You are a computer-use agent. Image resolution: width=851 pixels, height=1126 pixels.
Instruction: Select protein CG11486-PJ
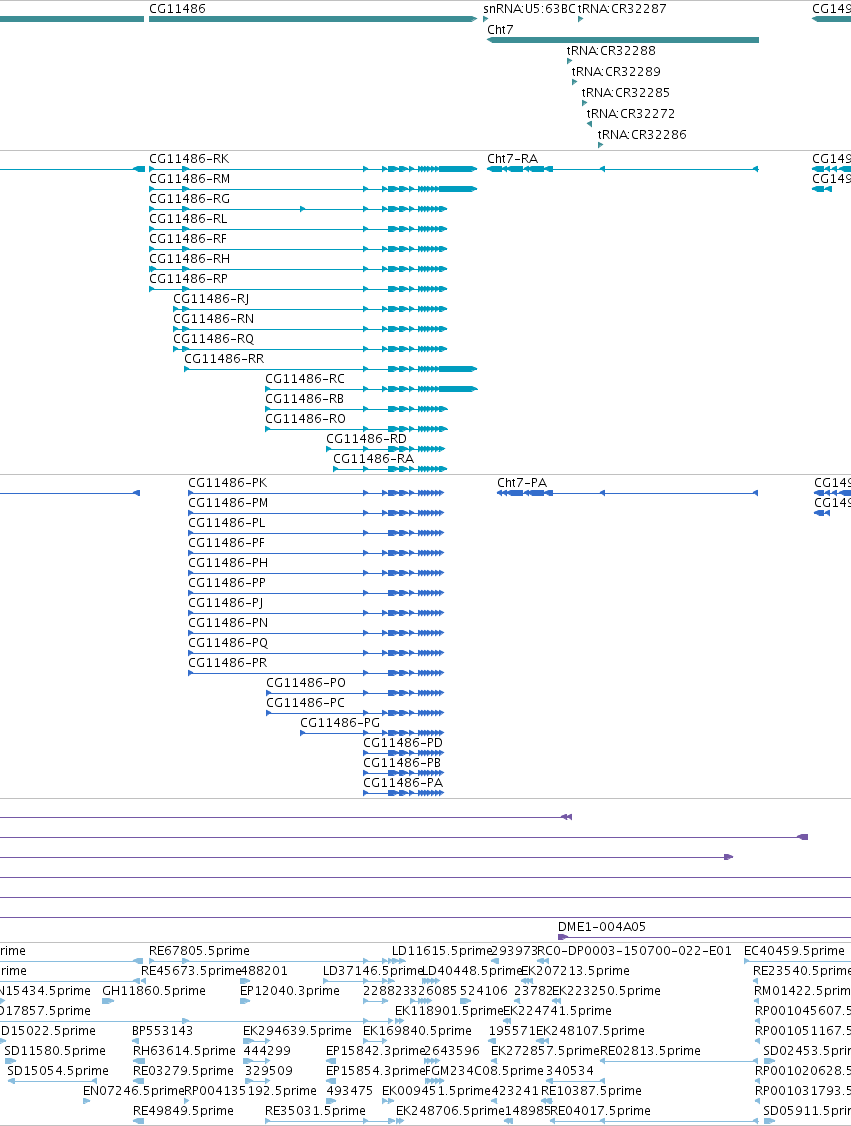click(x=225, y=602)
